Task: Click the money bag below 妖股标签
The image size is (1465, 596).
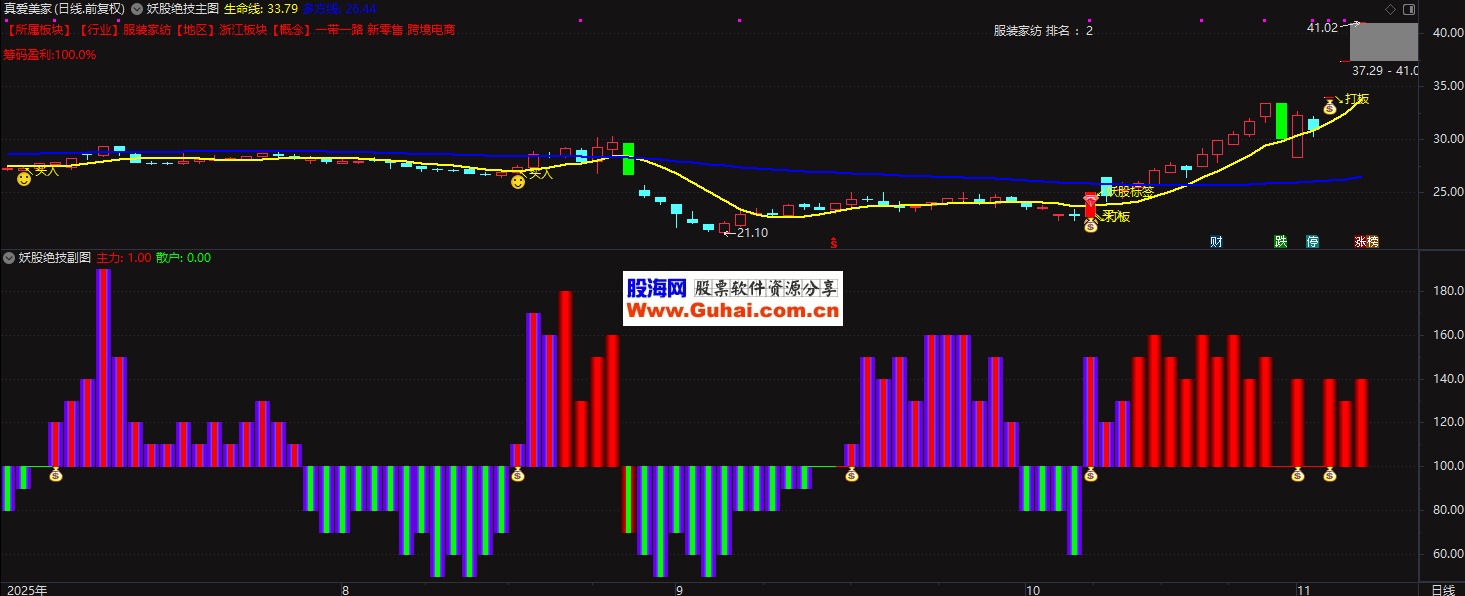Action: point(1091,226)
